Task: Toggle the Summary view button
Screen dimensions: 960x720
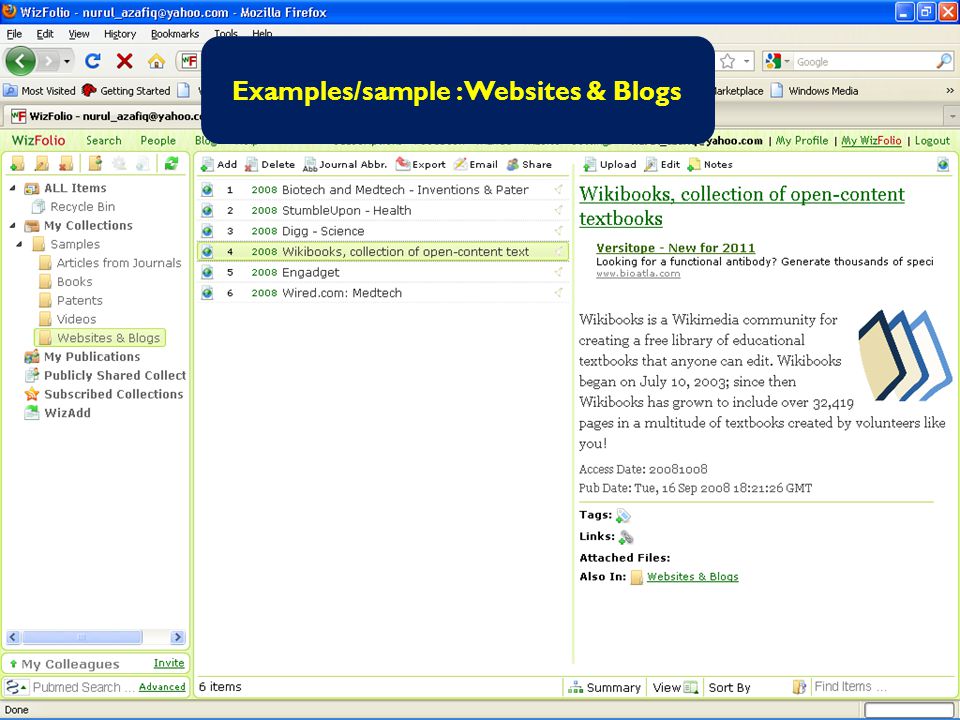Action: point(604,688)
